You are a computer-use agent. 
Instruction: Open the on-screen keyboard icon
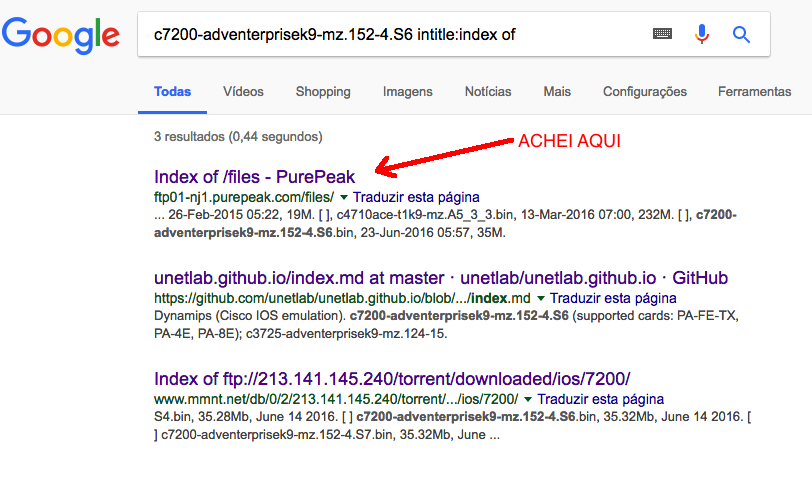(662, 34)
